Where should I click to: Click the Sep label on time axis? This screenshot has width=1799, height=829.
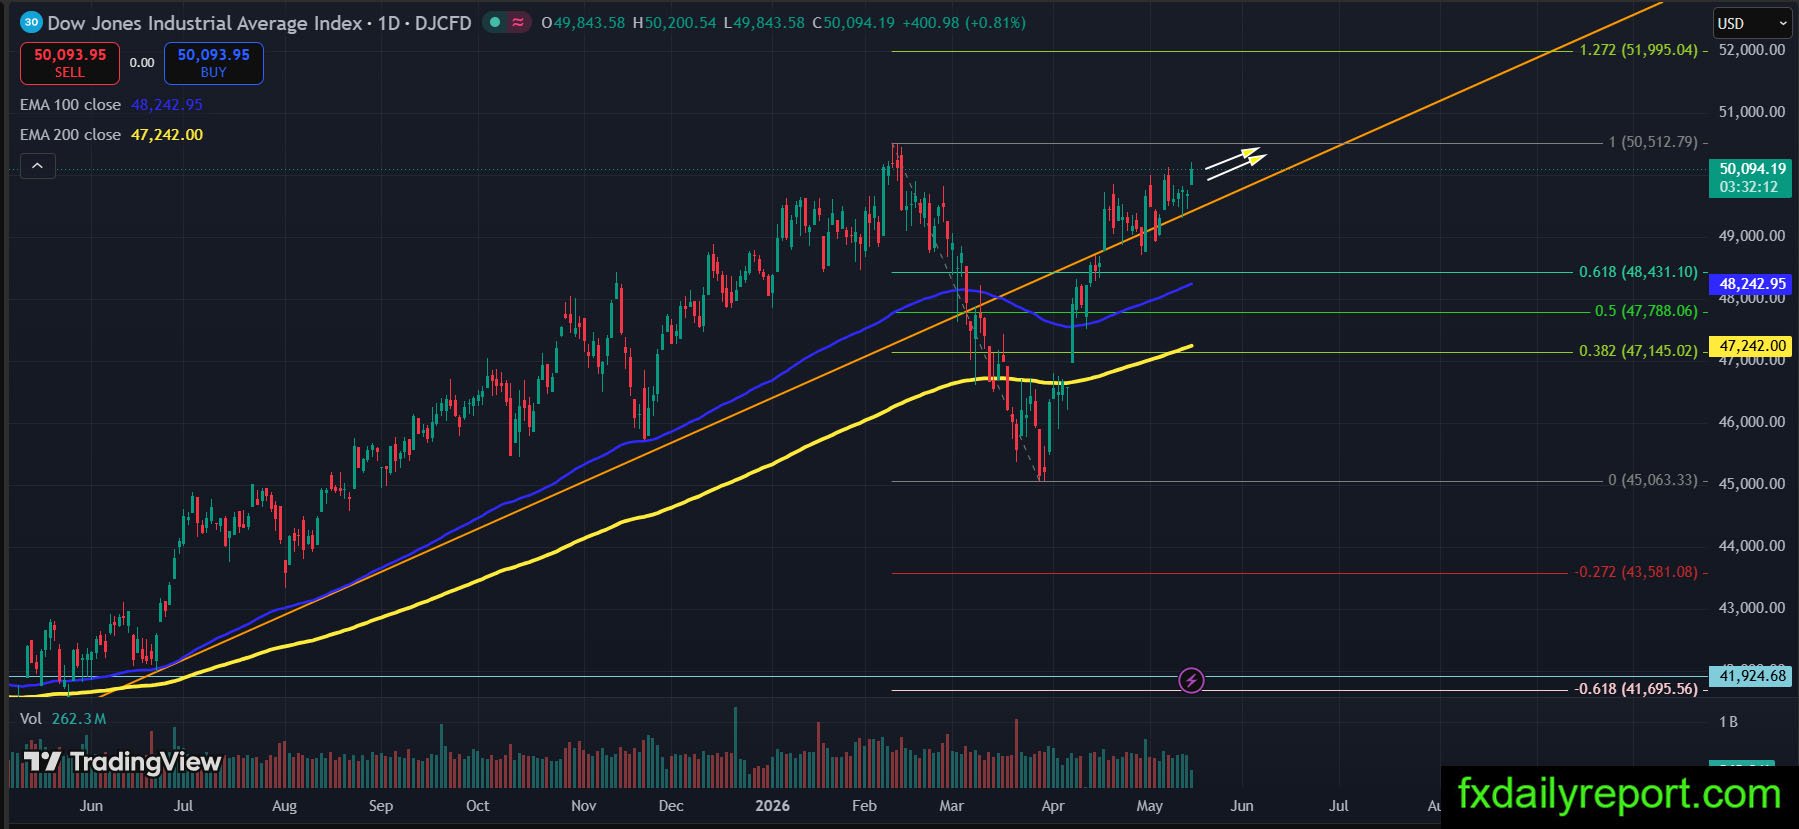[x=381, y=806]
